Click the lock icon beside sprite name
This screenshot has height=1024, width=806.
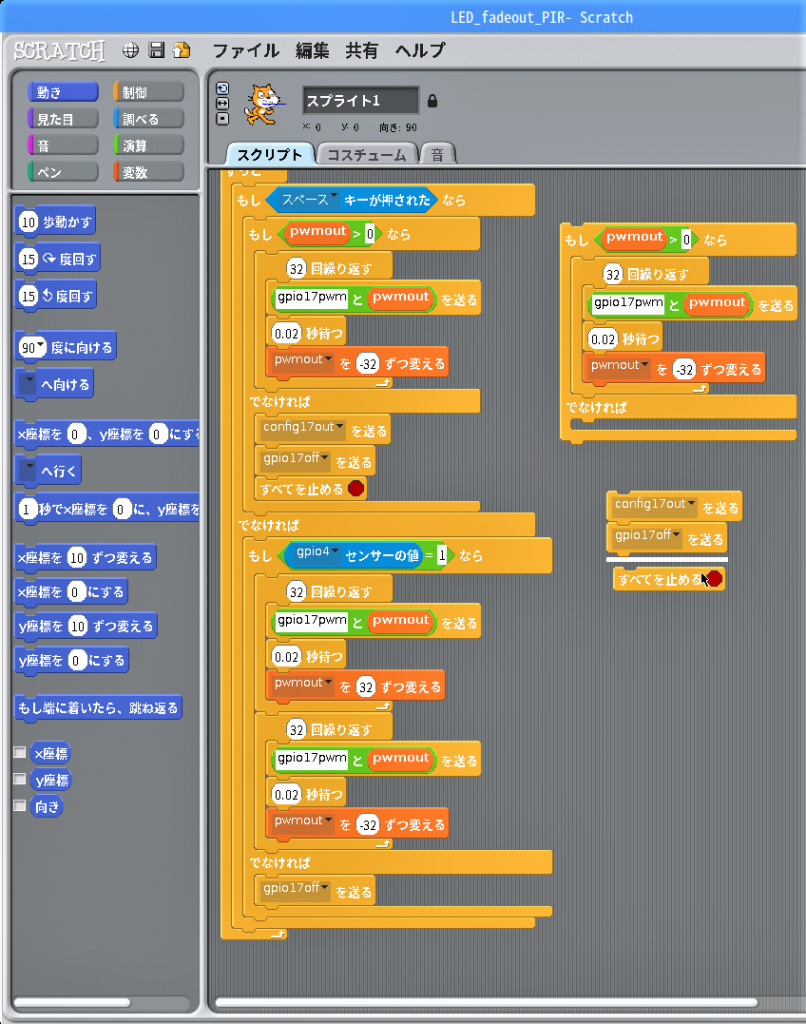click(433, 101)
